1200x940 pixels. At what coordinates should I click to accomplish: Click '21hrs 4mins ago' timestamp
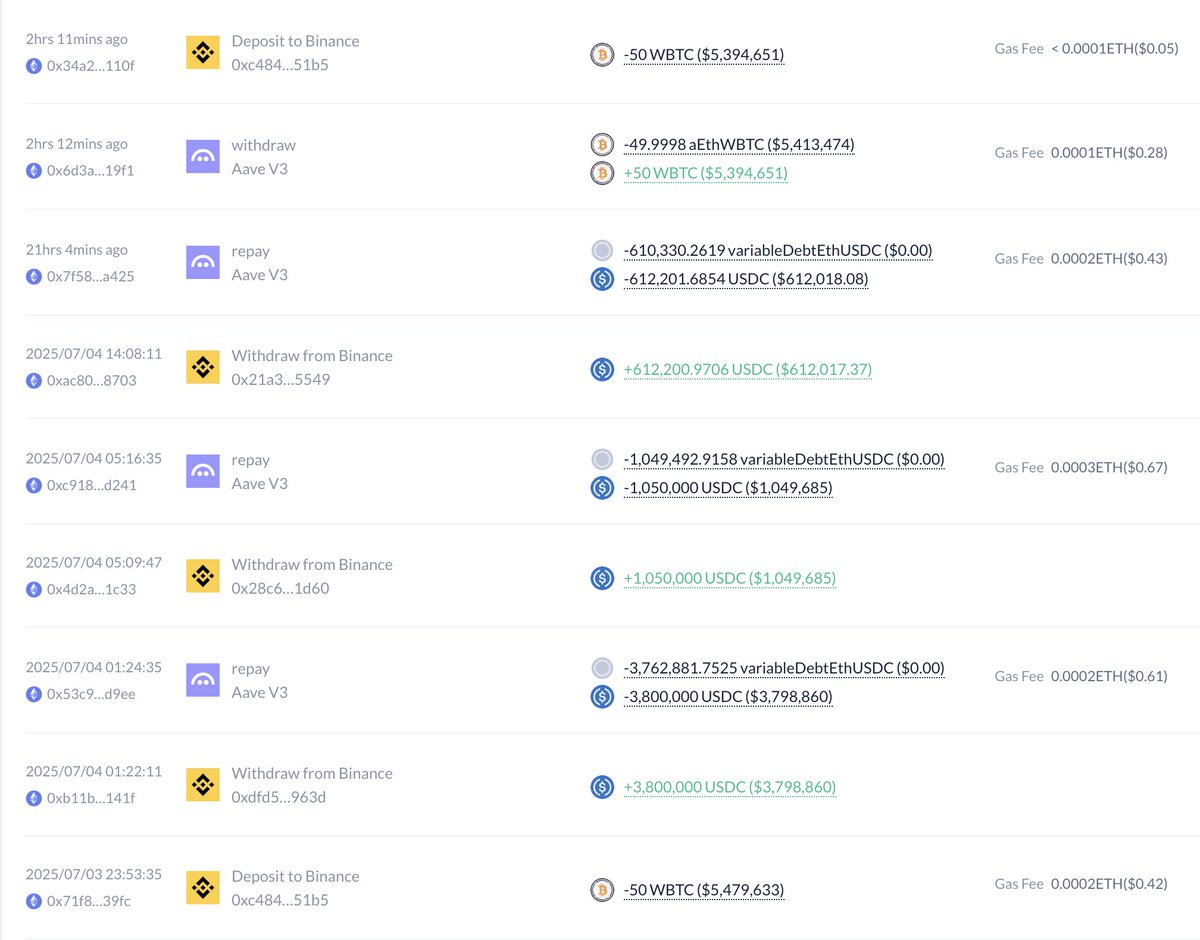(x=77, y=249)
